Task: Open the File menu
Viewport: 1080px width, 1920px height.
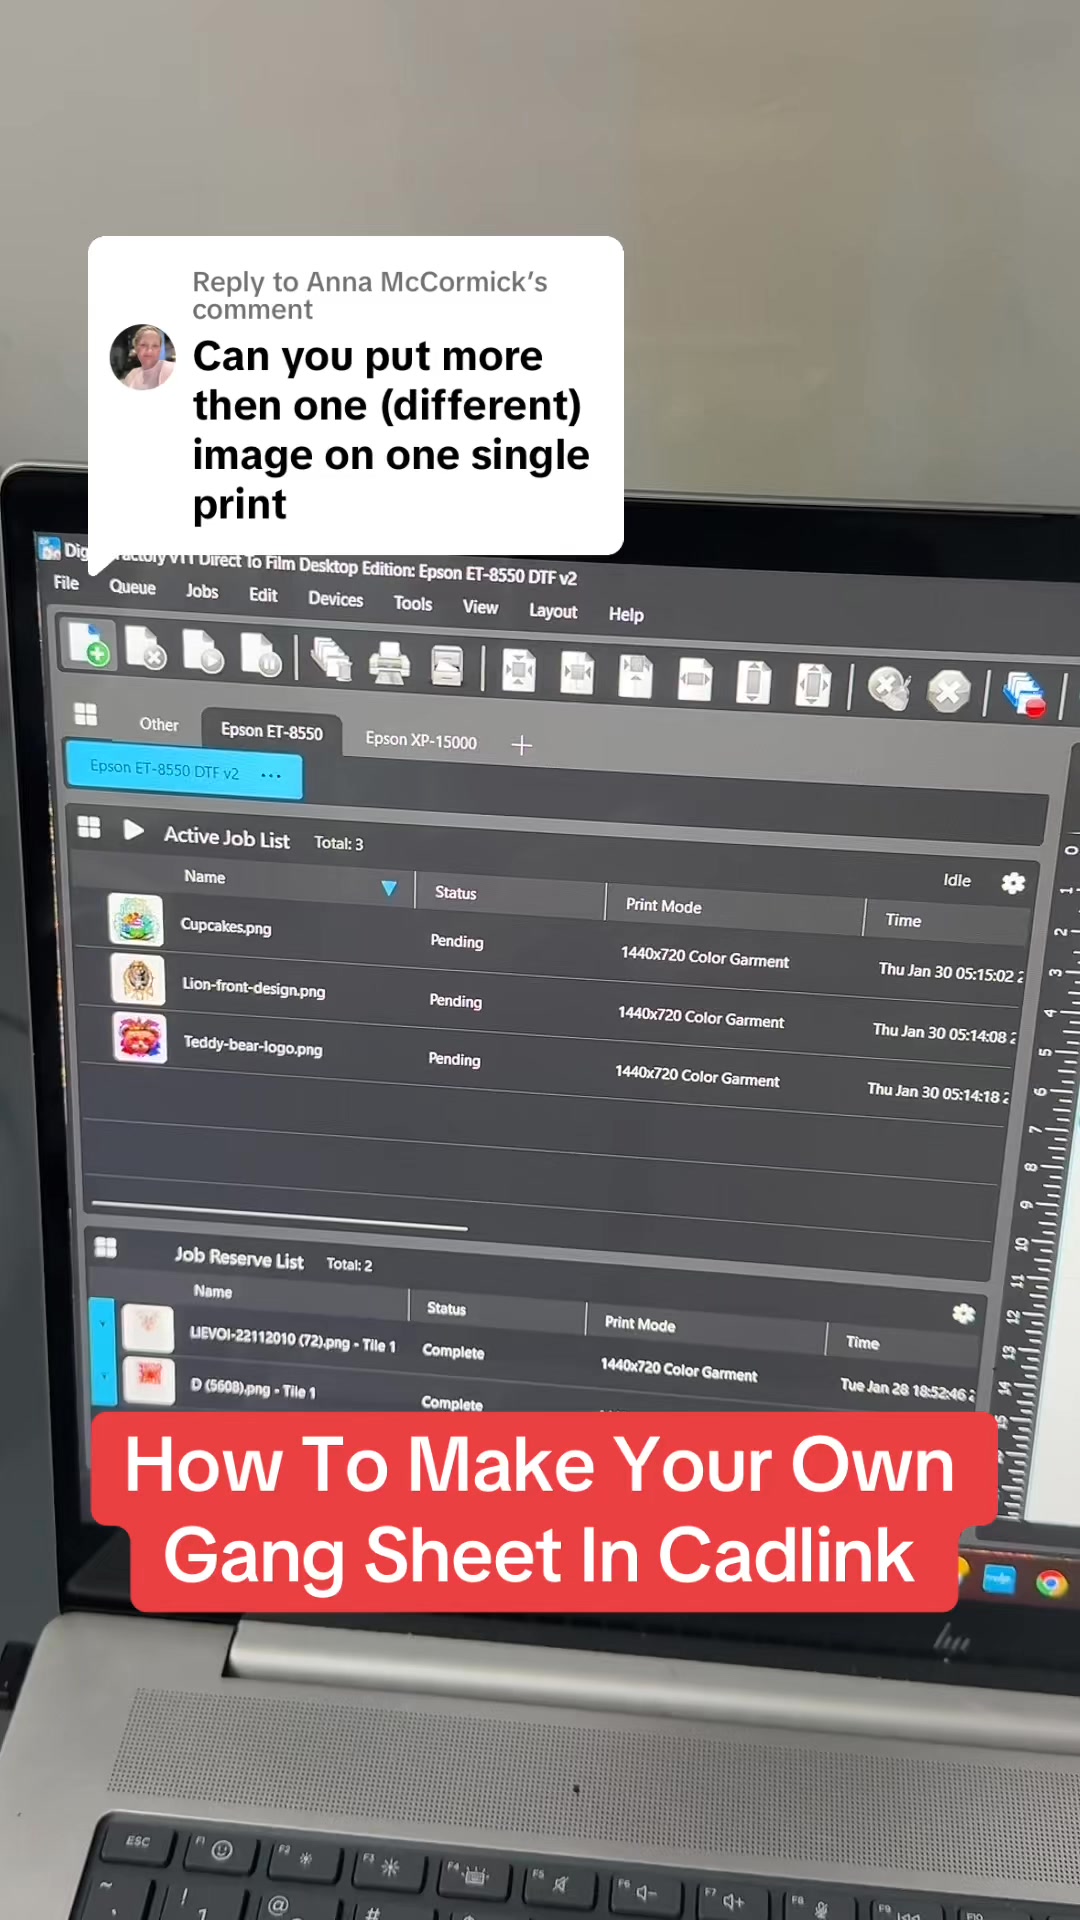Action: (66, 583)
